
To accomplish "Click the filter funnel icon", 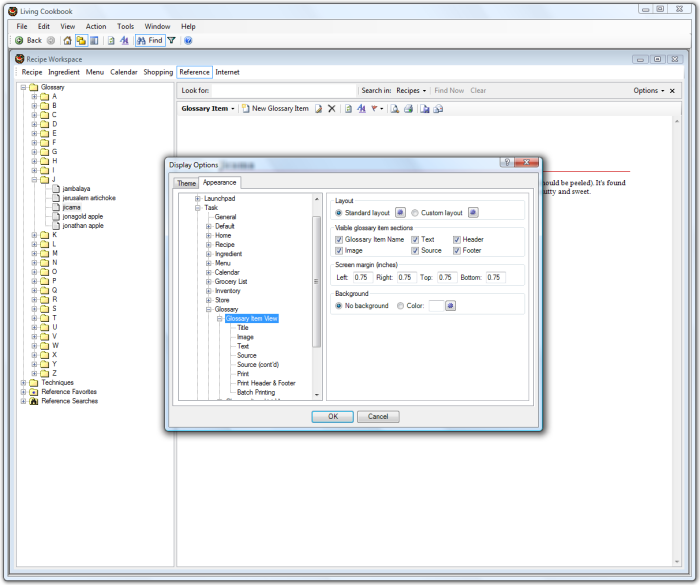I will 171,41.
